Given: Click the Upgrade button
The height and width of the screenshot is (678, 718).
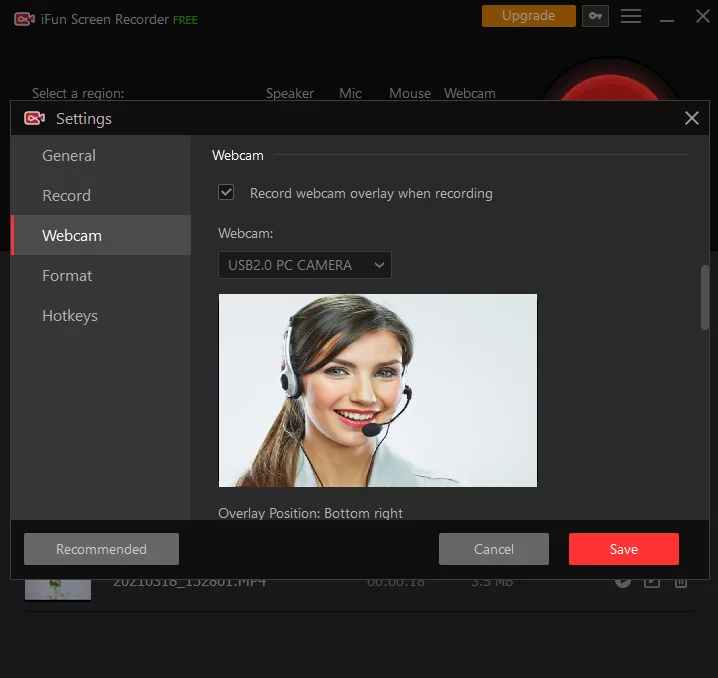Looking at the screenshot, I should point(528,16).
